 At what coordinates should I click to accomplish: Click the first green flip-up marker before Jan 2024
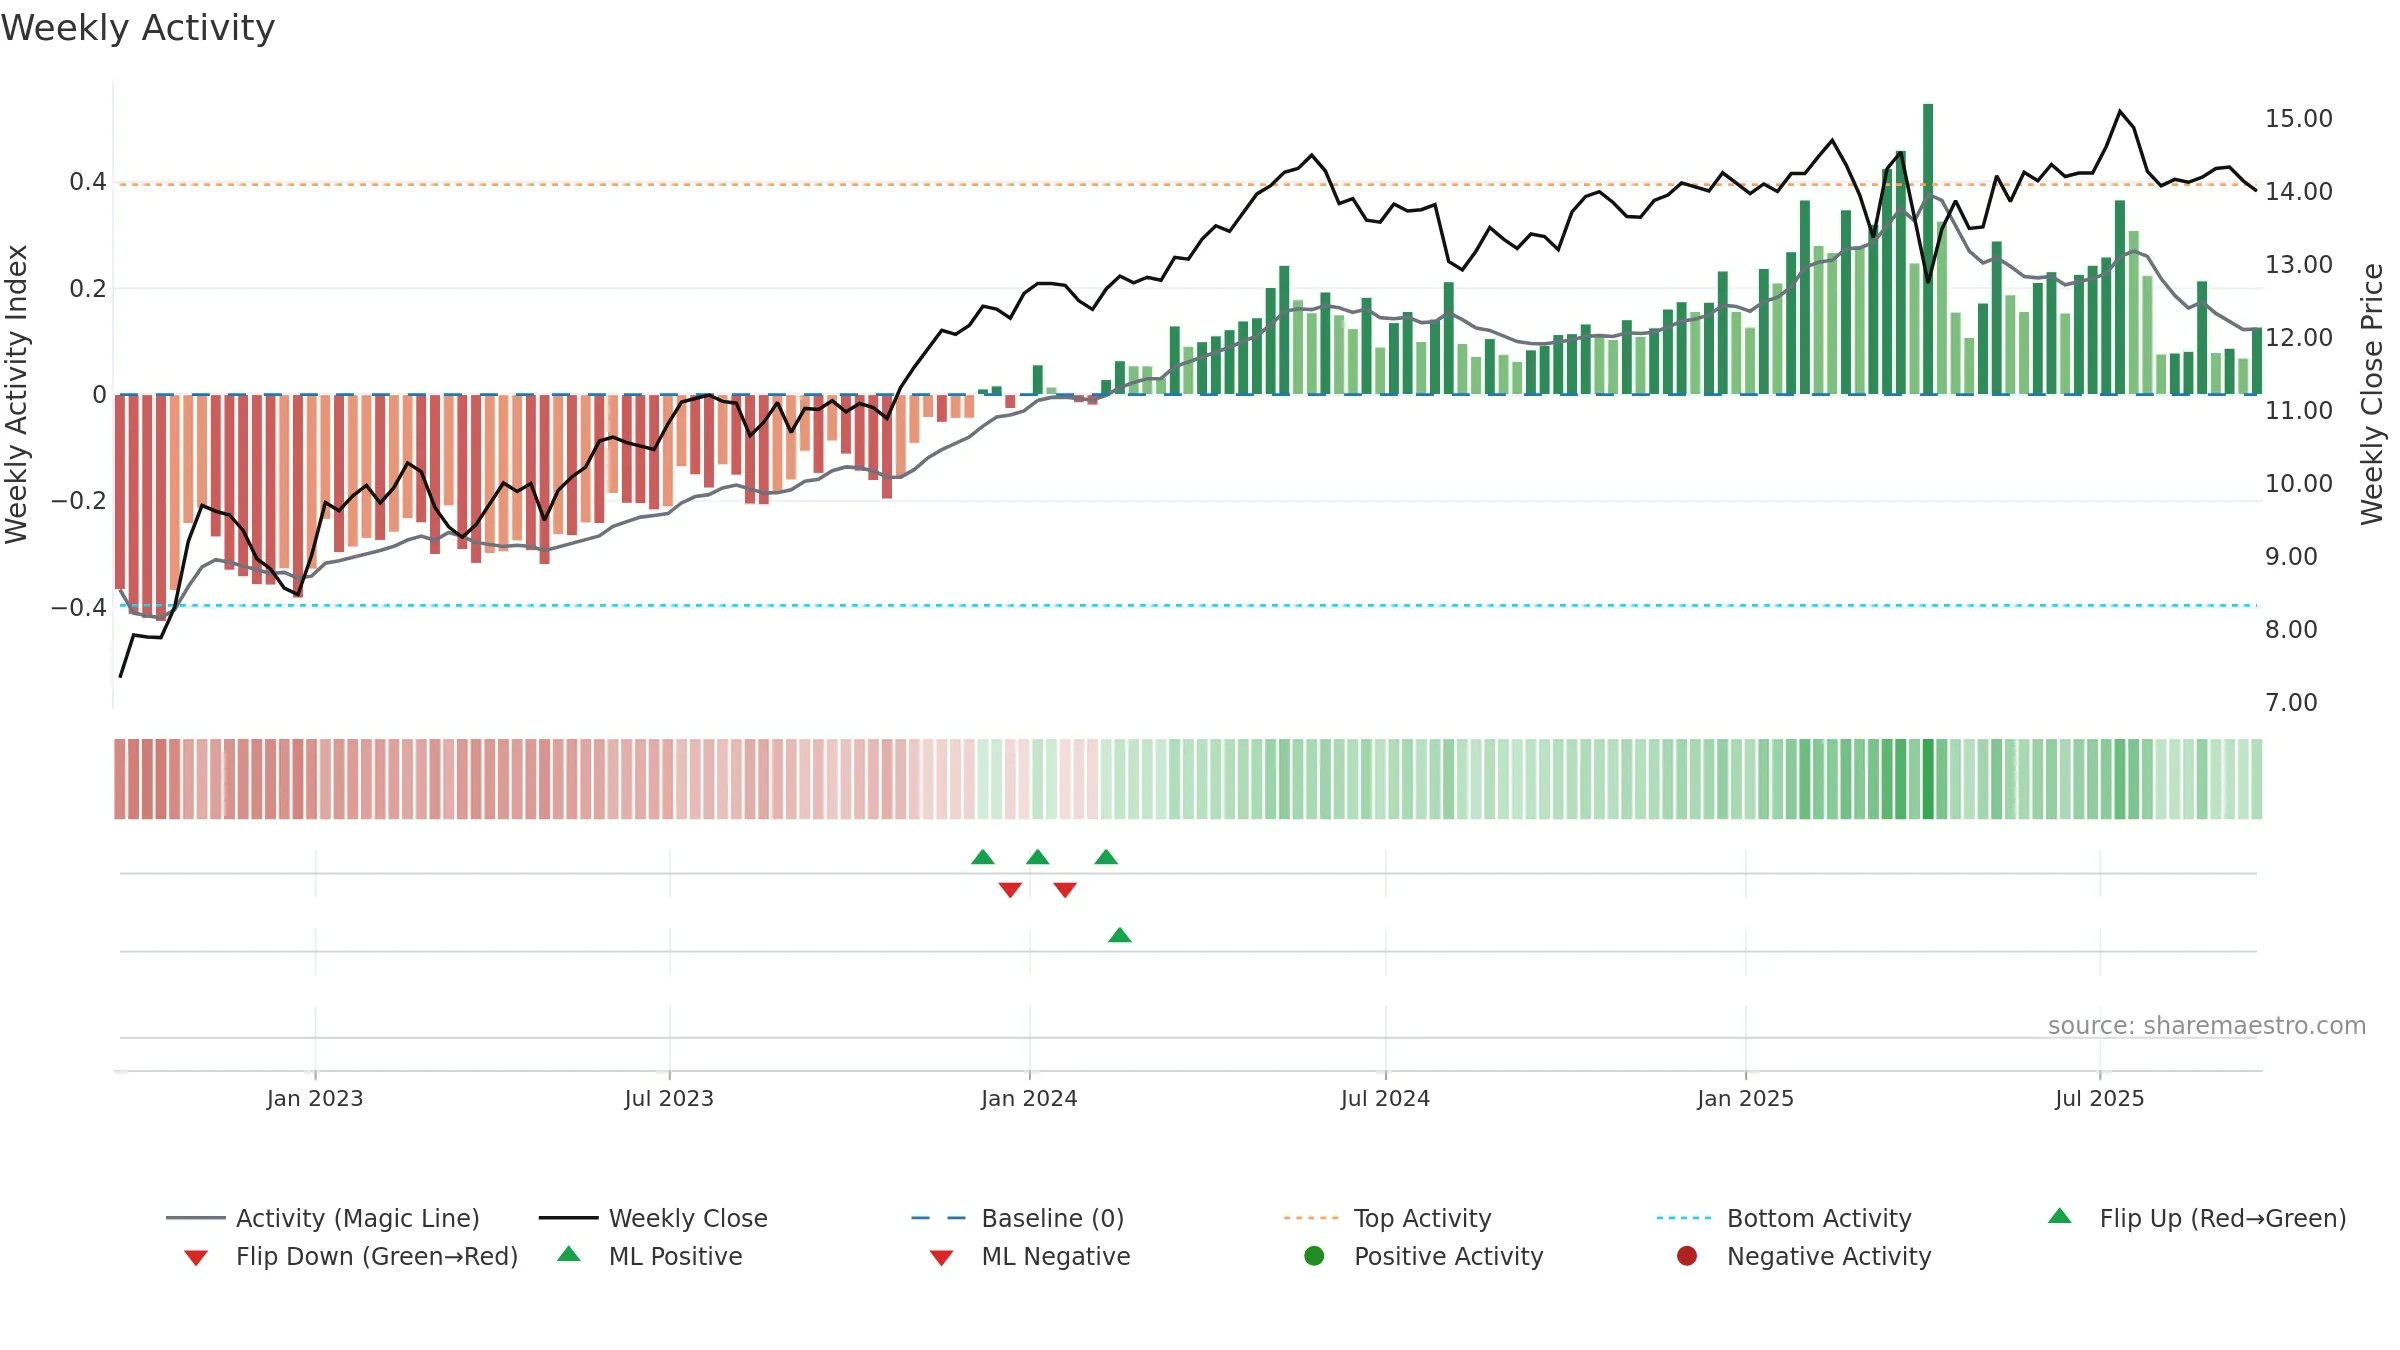coord(983,857)
